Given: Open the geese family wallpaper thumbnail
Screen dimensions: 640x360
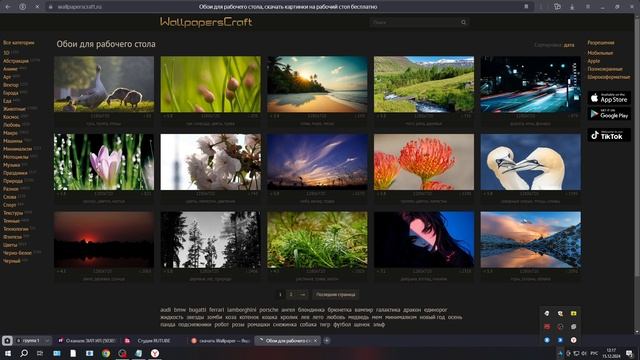Looking at the screenshot, I should 104,84.
